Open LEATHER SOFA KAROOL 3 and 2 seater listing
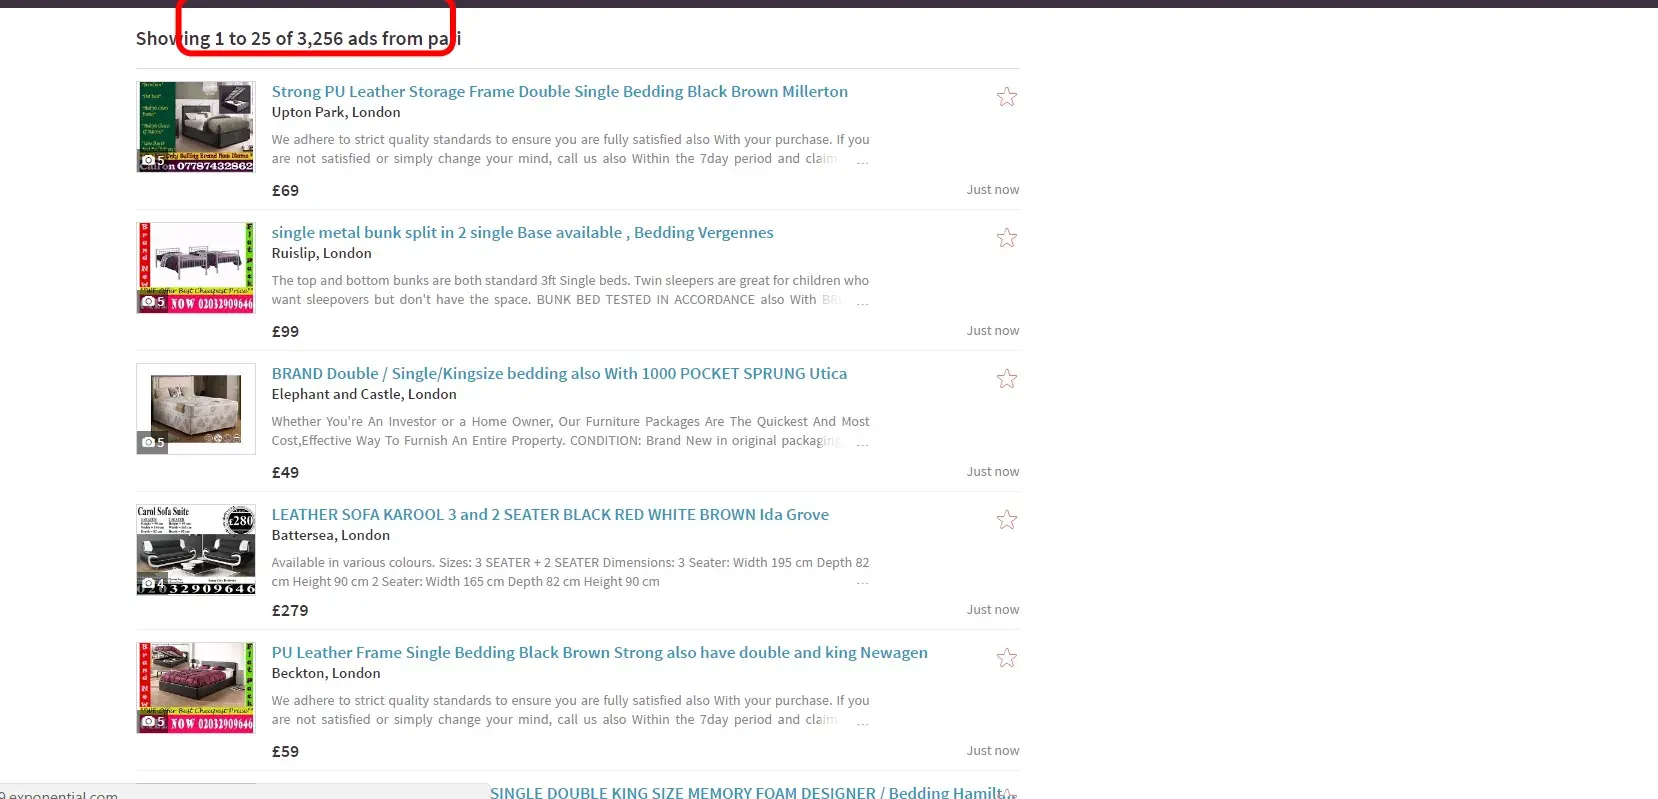Image resolution: width=1658 pixels, height=799 pixels. (550, 514)
